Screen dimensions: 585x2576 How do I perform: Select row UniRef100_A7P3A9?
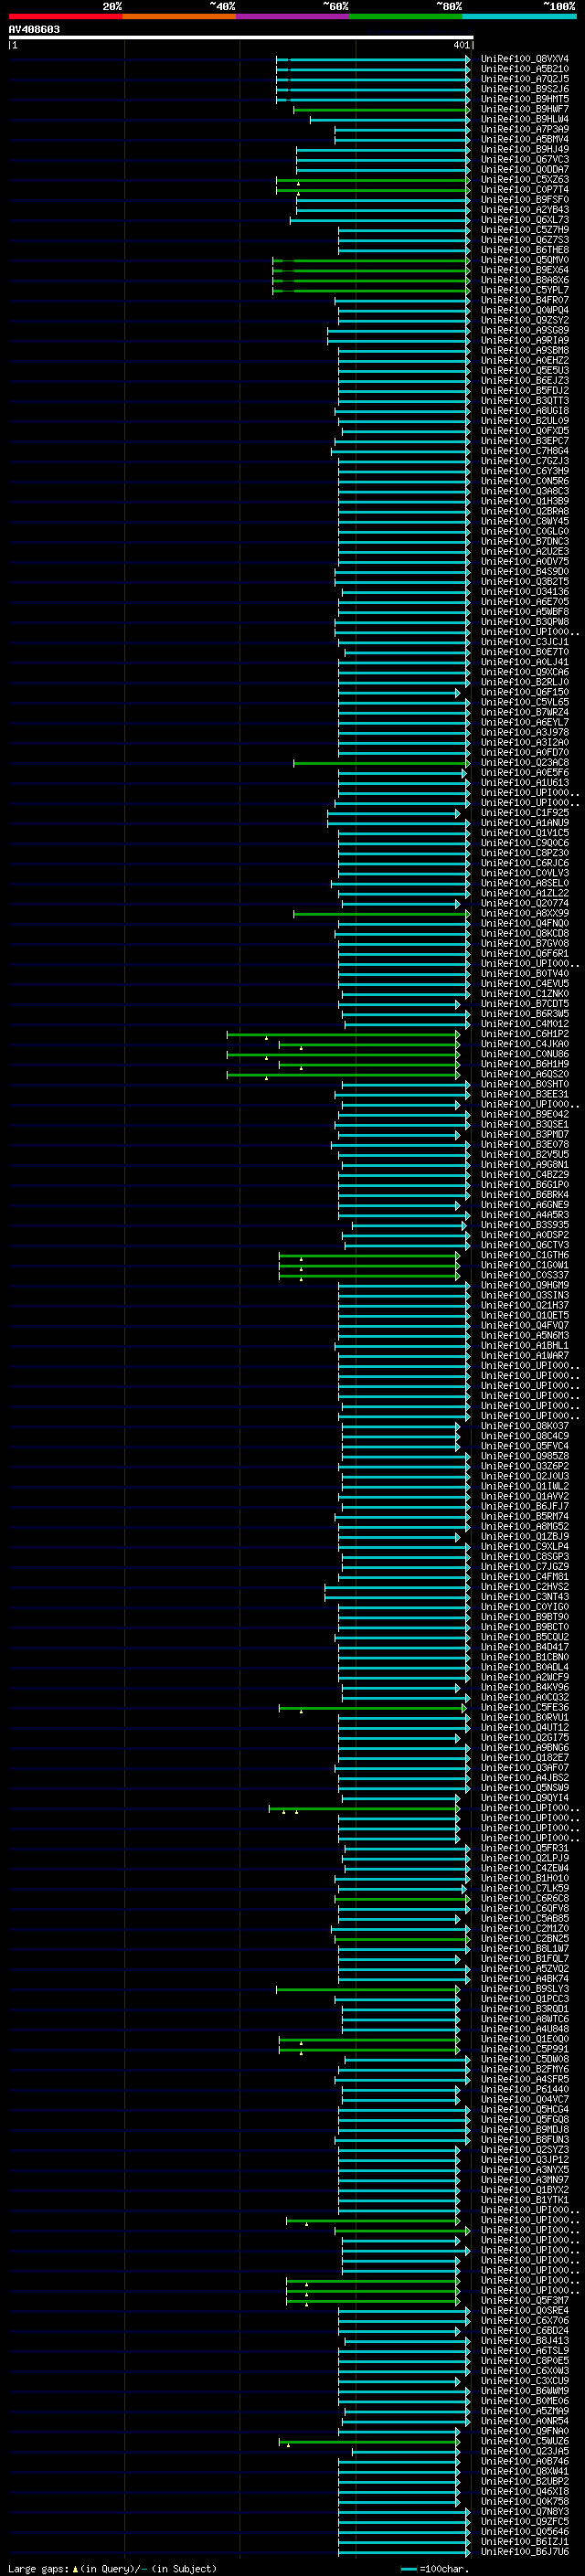click(524, 129)
